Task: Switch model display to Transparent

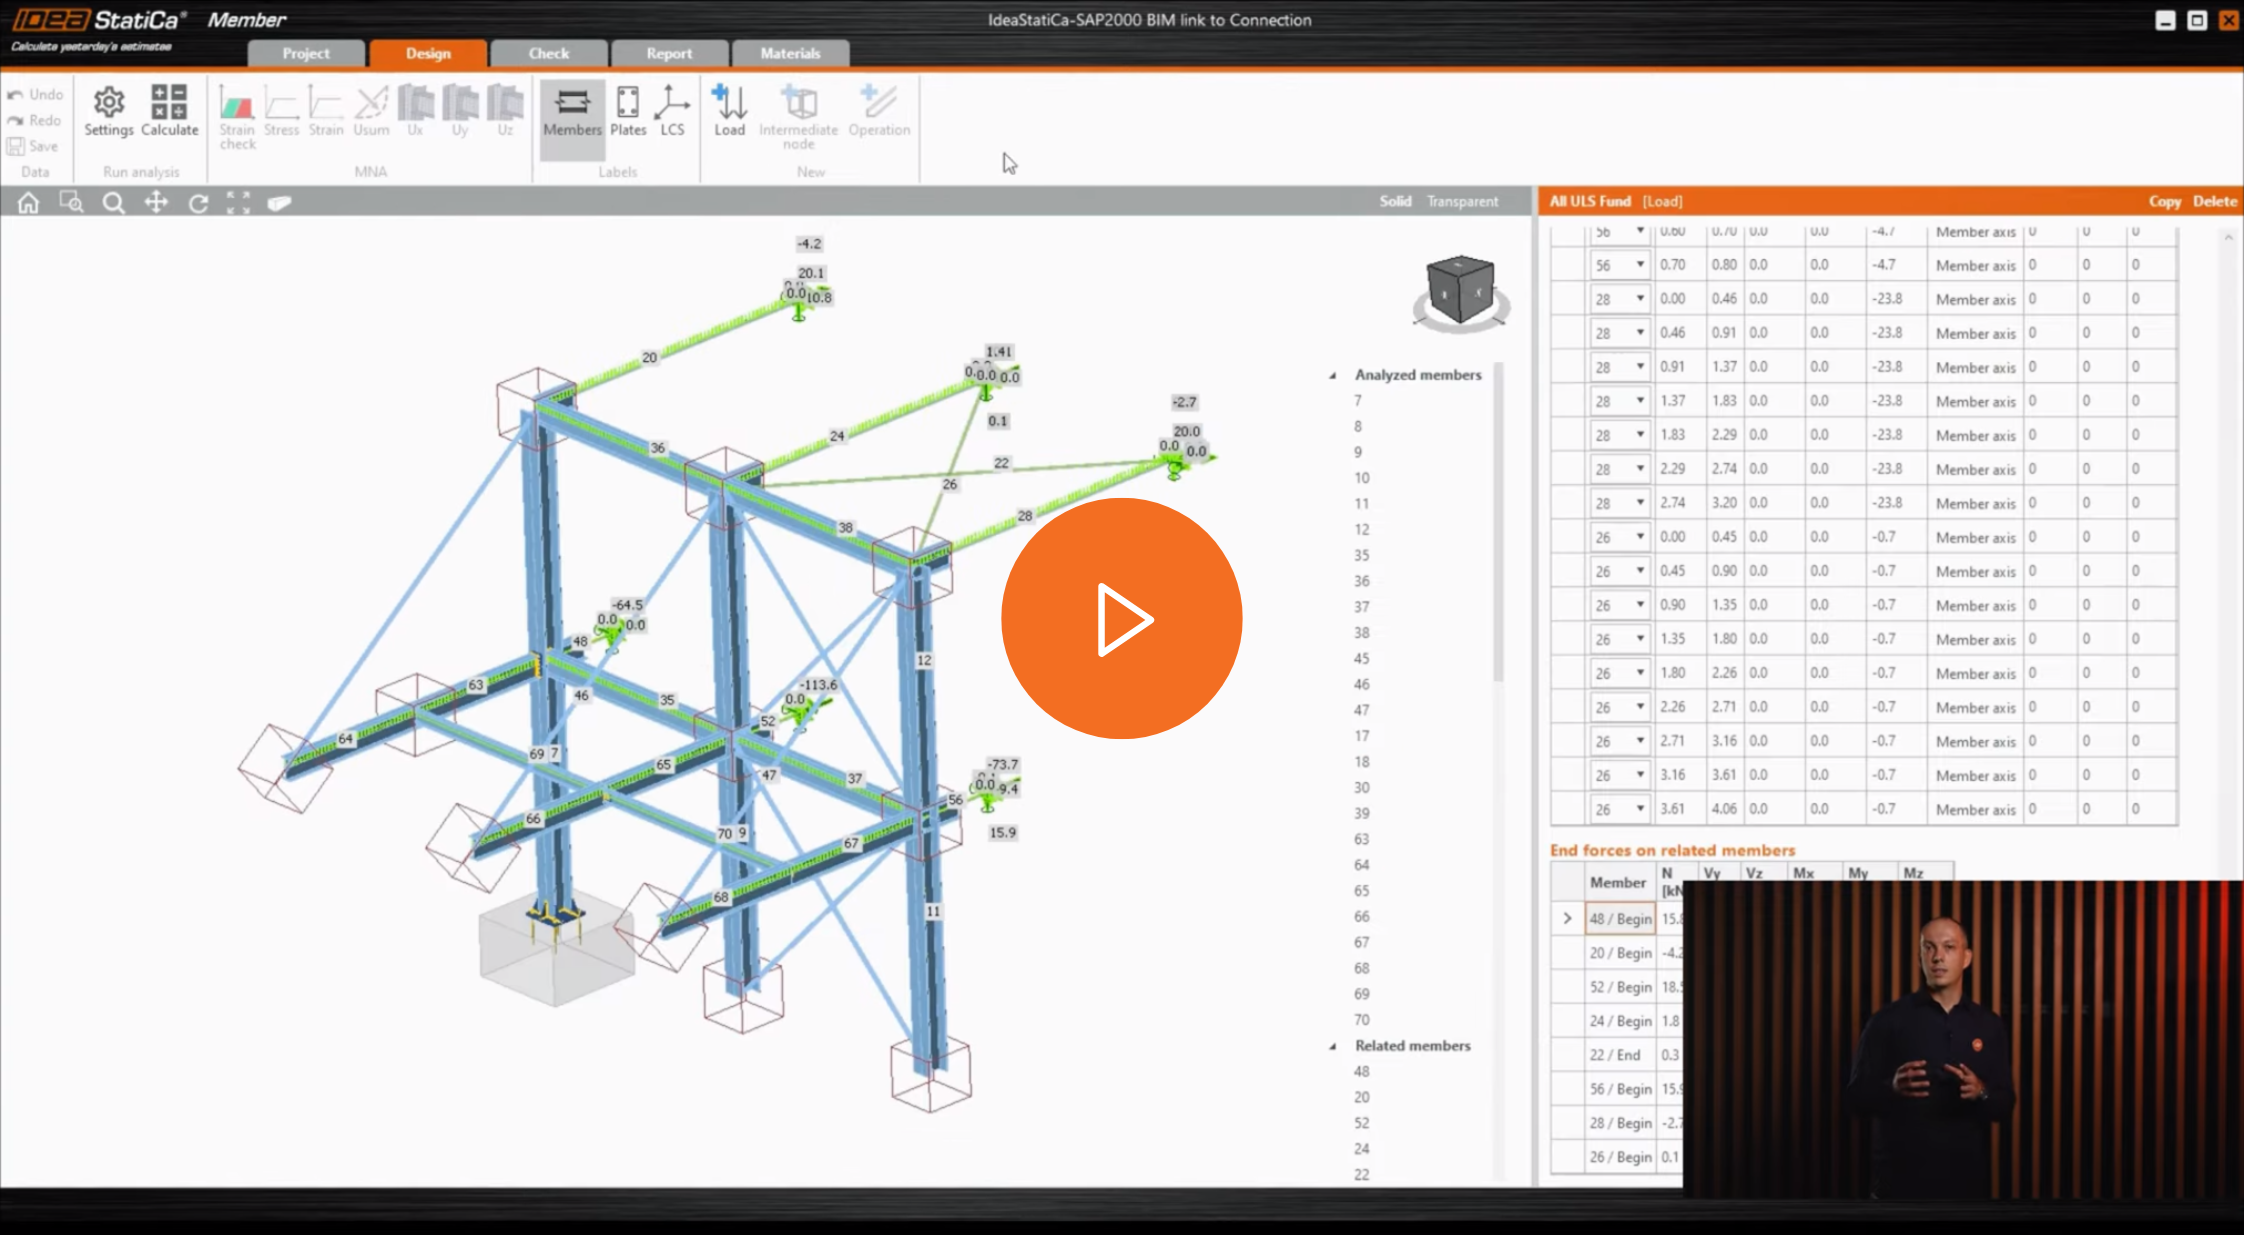Action: coord(1462,201)
